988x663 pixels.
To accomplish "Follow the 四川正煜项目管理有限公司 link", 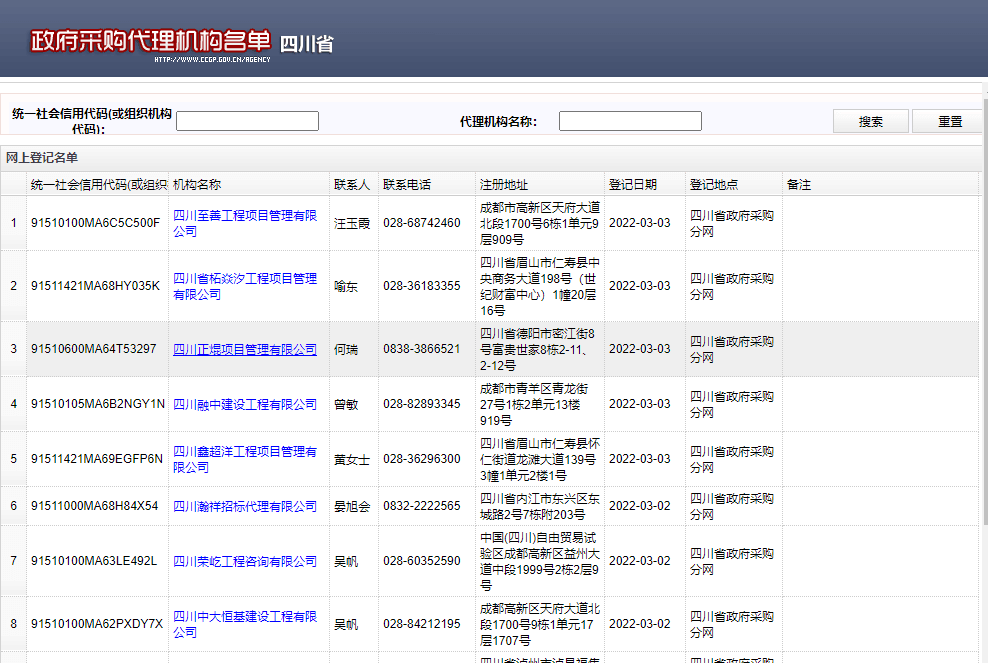I will pyautogui.click(x=244, y=349).
